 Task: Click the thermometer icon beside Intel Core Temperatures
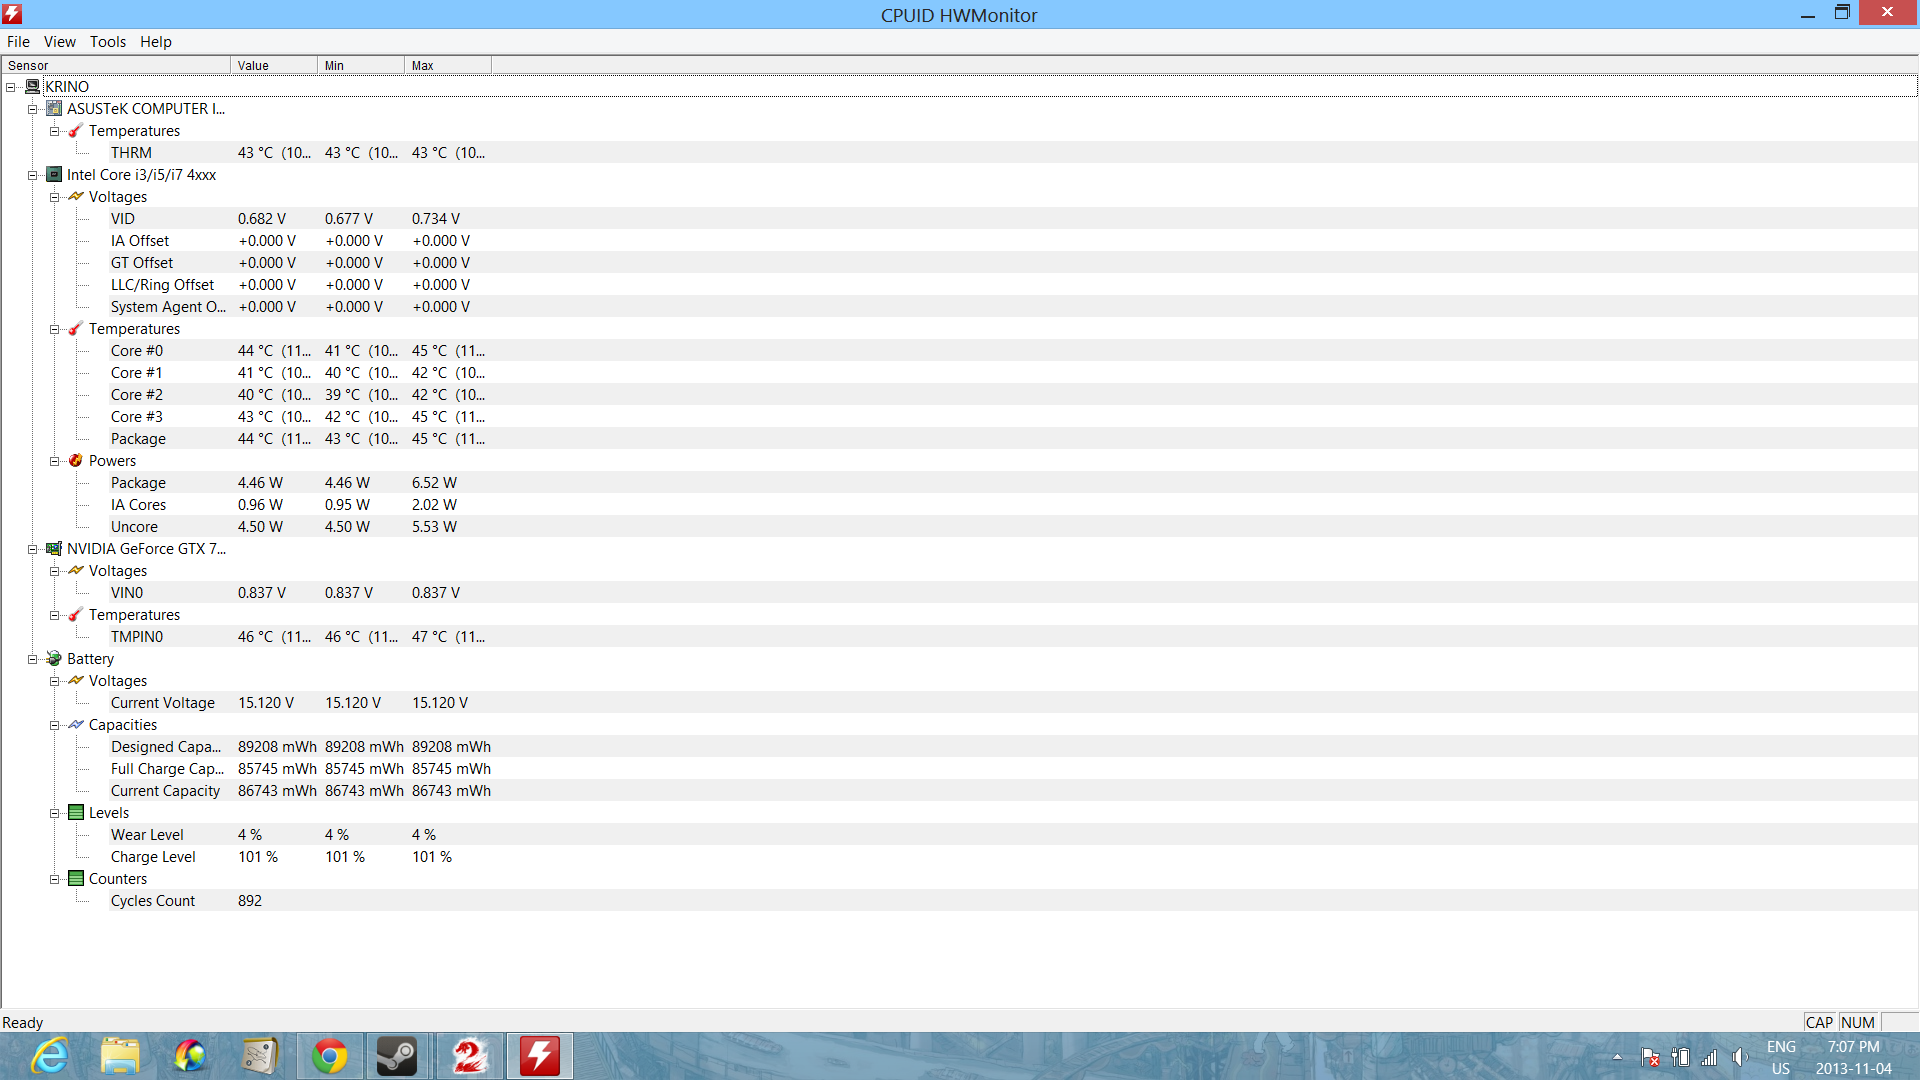tap(76, 329)
